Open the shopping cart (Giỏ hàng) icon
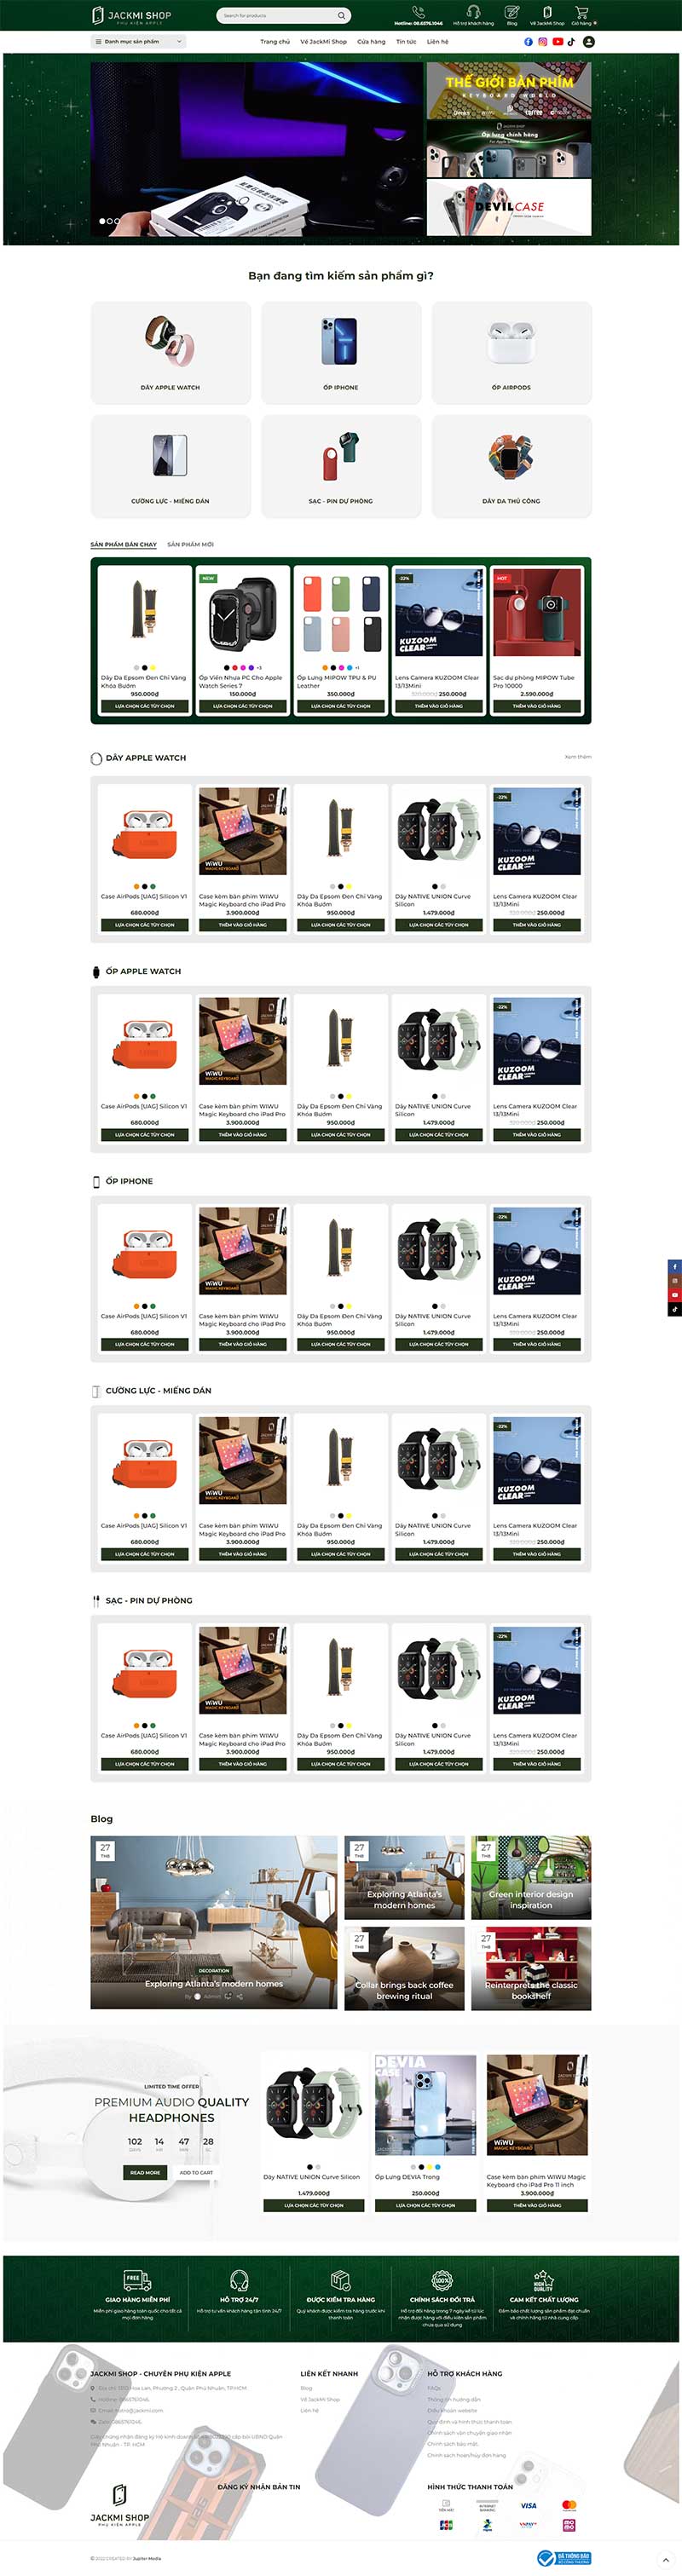The width and height of the screenshot is (682, 2576). [x=581, y=12]
